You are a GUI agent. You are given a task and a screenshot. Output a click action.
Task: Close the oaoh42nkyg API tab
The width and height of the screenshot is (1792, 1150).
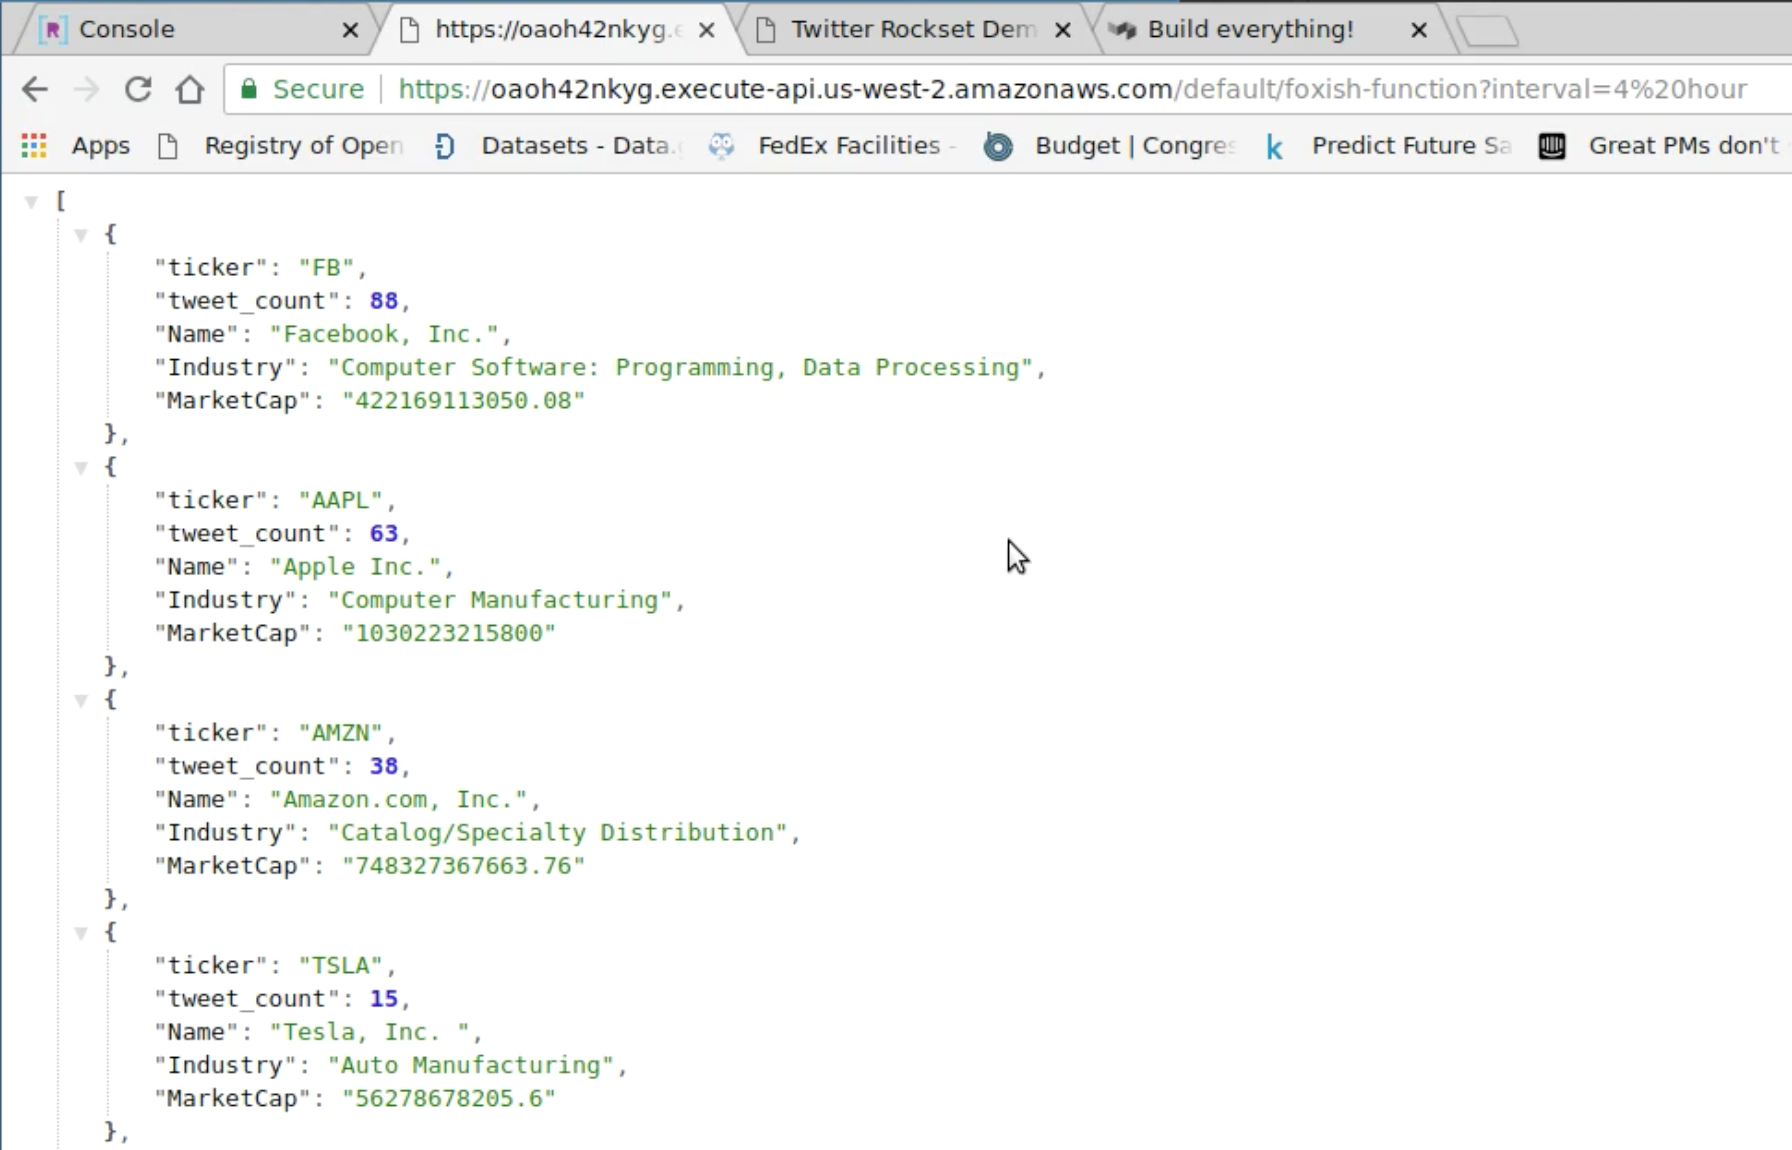point(706,30)
